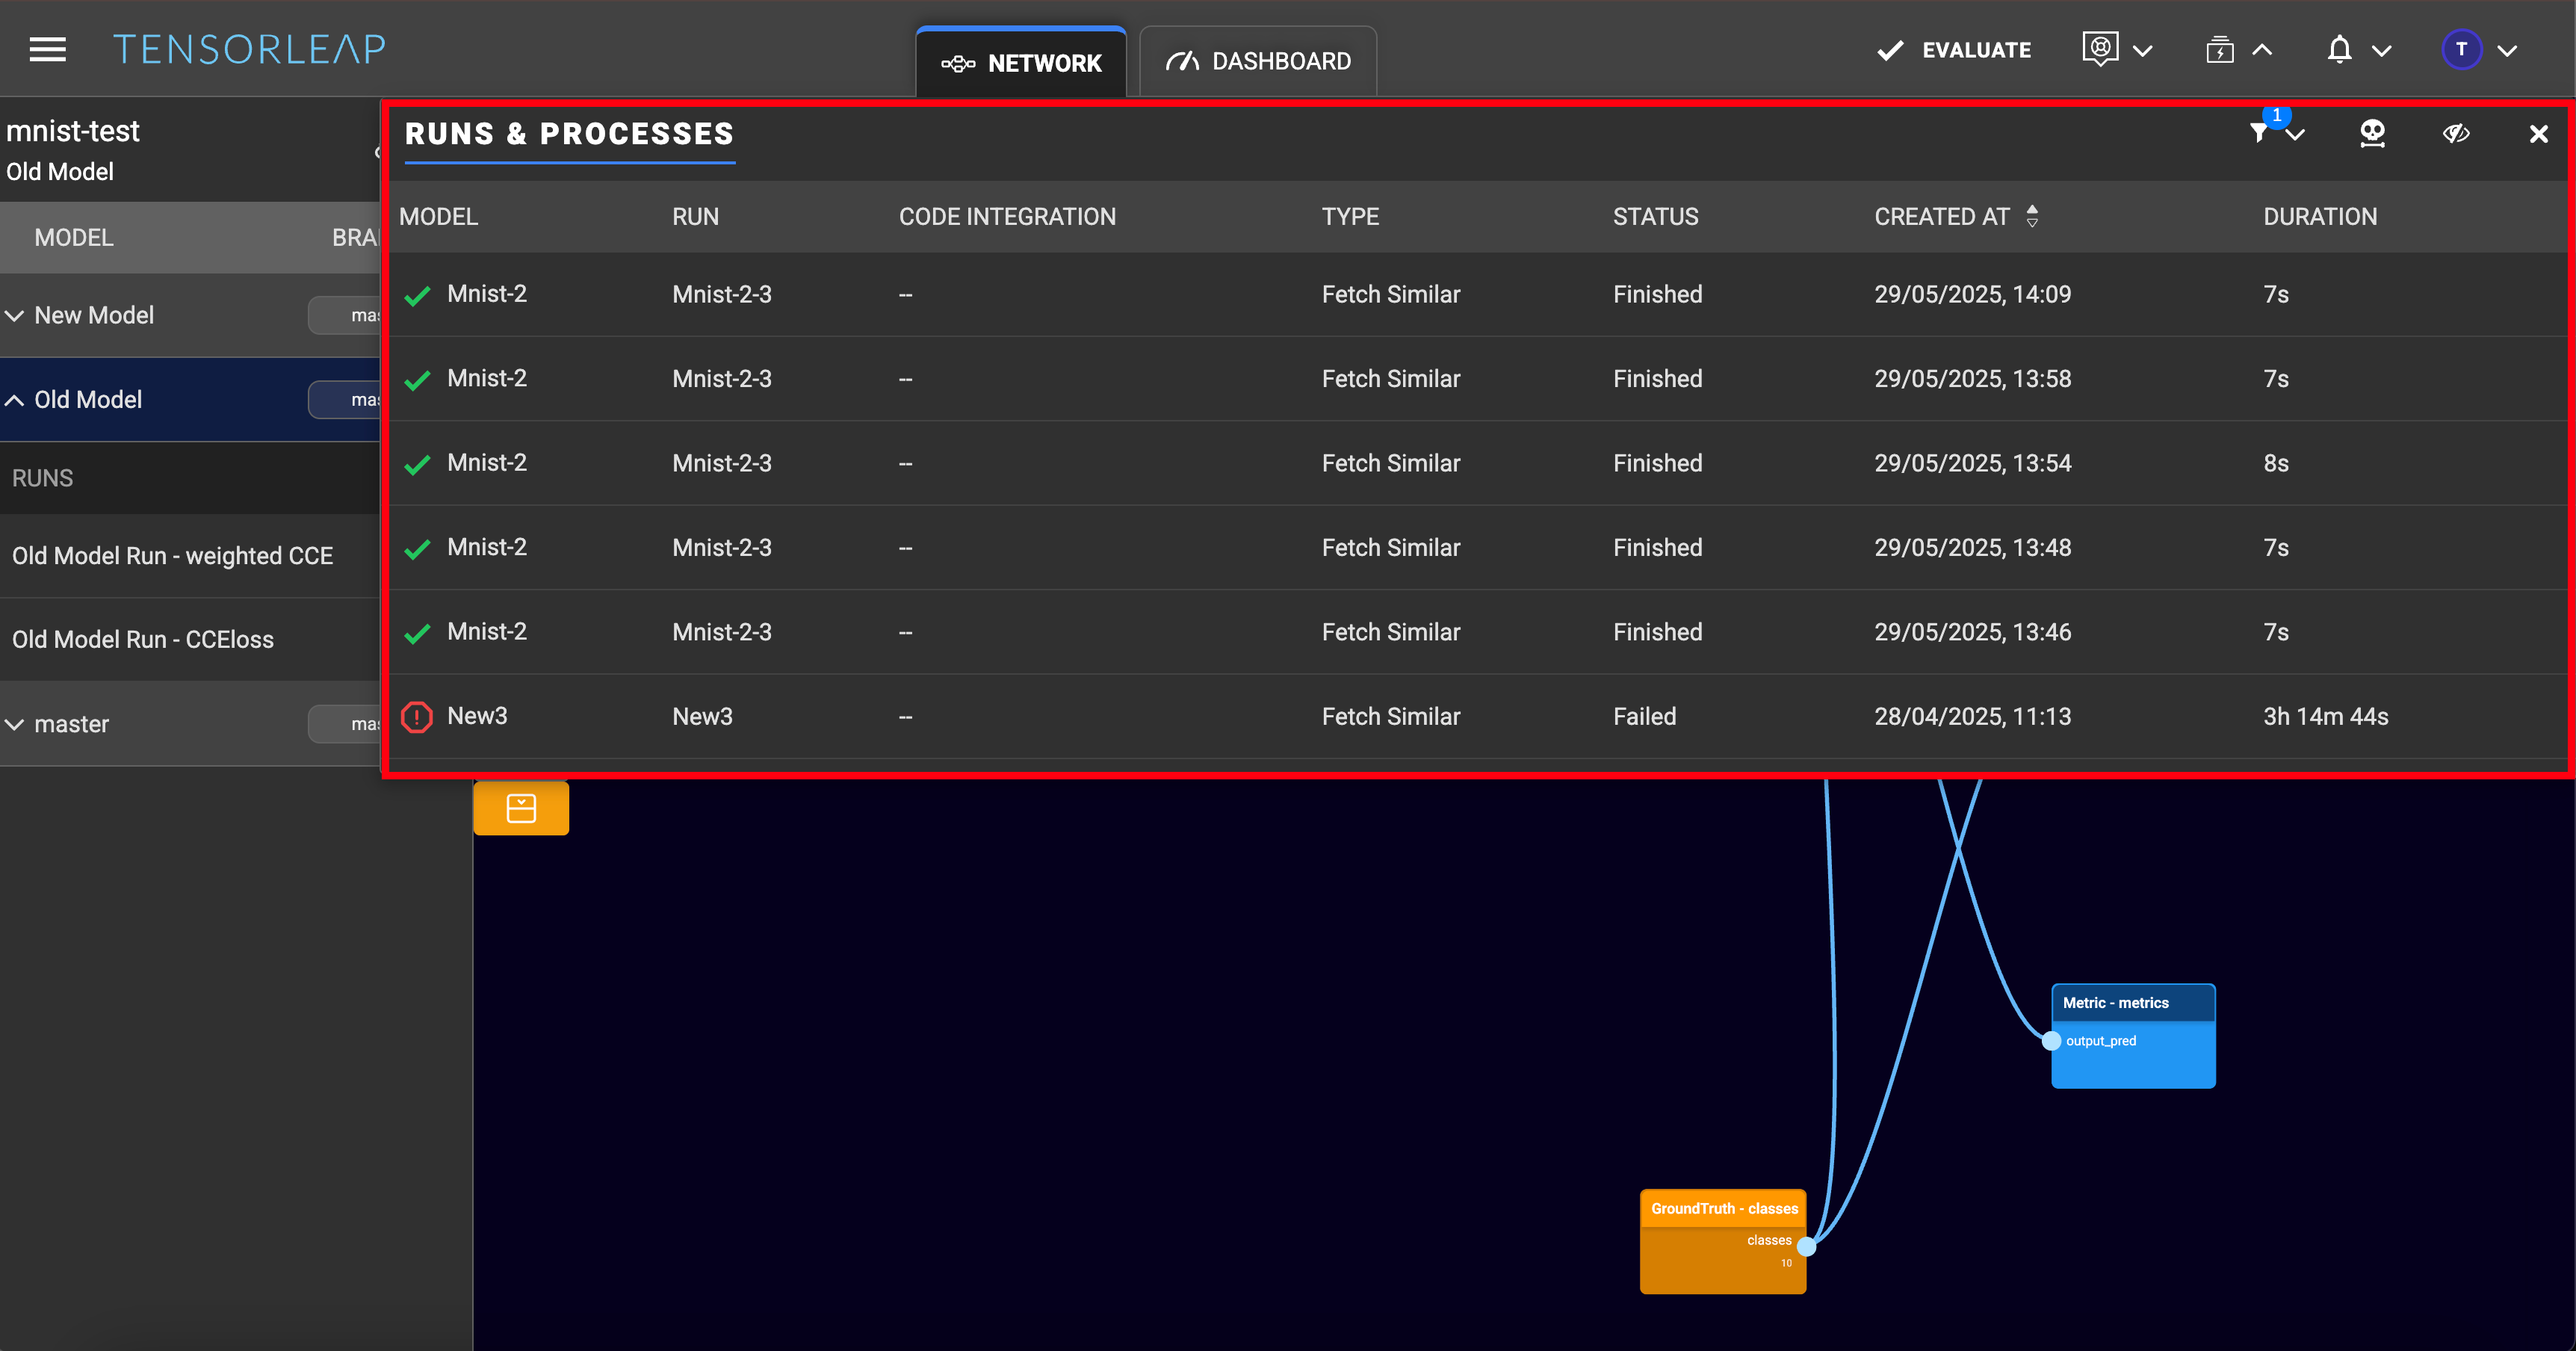The height and width of the screenshot is (1351, 2576).
Task: Click the filter icon in Runs panel
Action: coord(2259,133)
